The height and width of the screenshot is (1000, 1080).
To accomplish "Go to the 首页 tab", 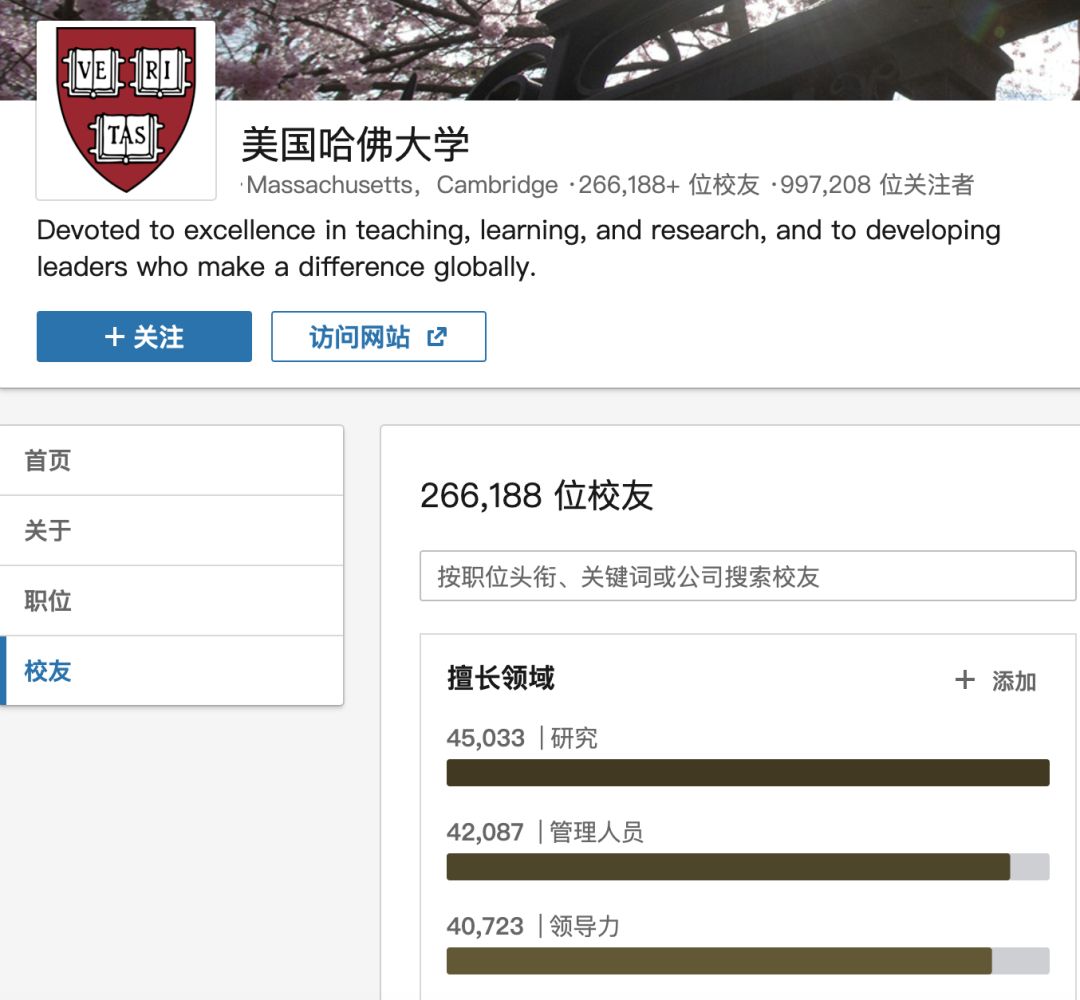I will (x=172, y=460).
